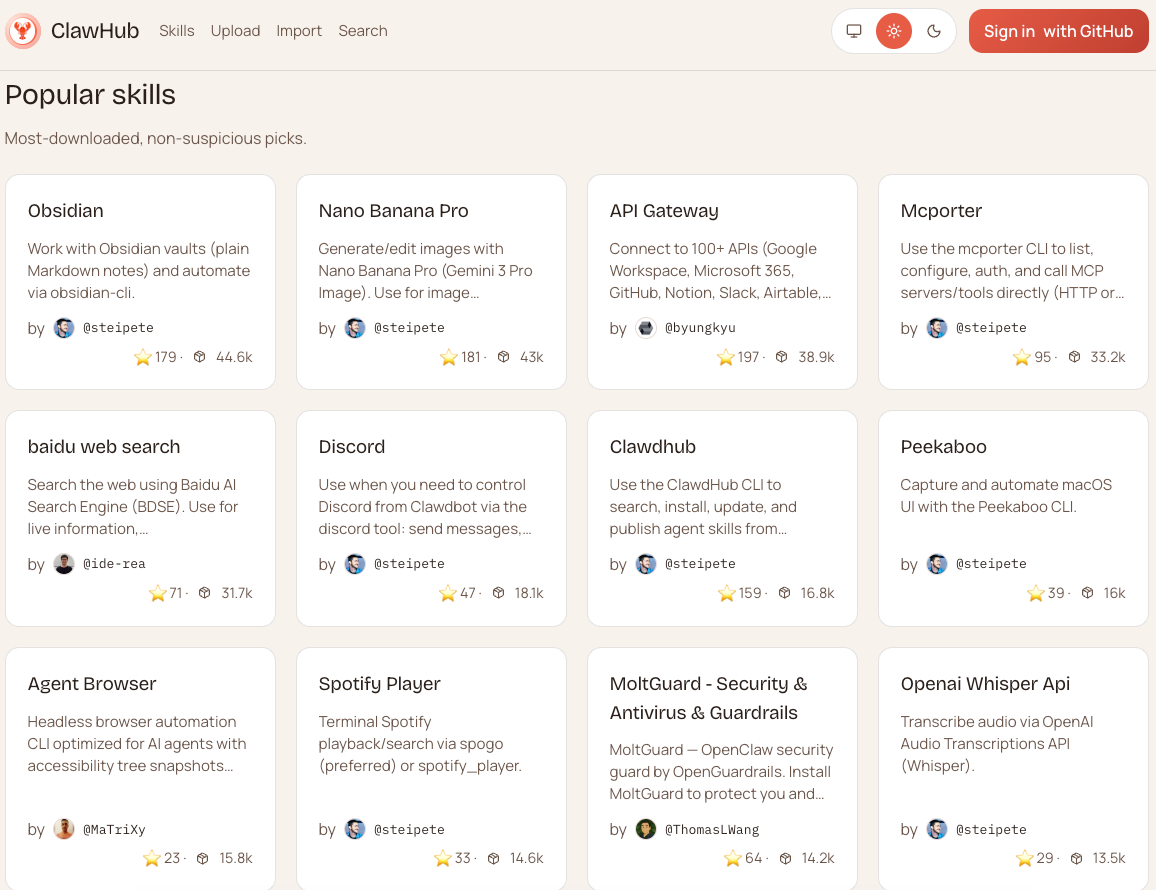Click the ClawHub lobster logo icon
Image resolution: width=1156 pixels, height=890 pixels.
pyautogui.click(x=22, y=31)
